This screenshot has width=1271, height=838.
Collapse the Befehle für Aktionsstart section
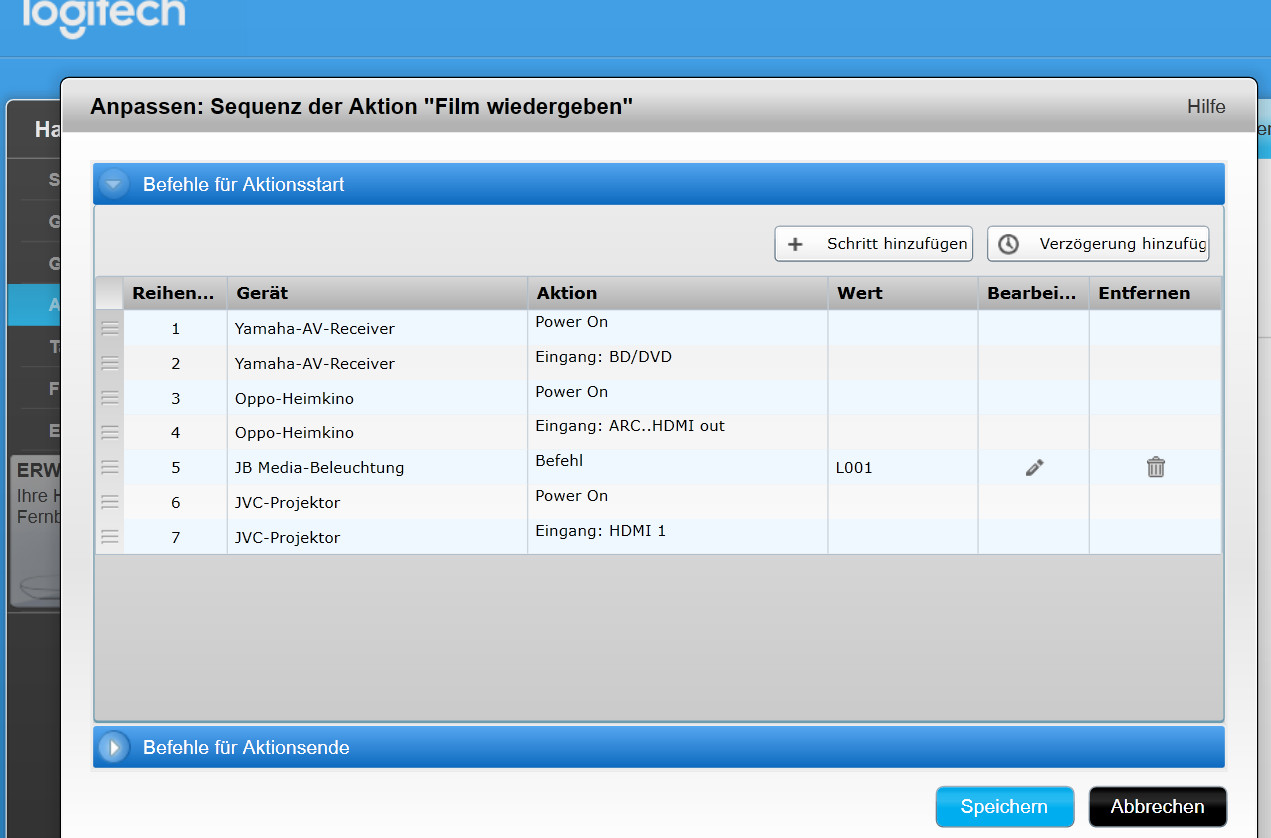pos(114,184)
